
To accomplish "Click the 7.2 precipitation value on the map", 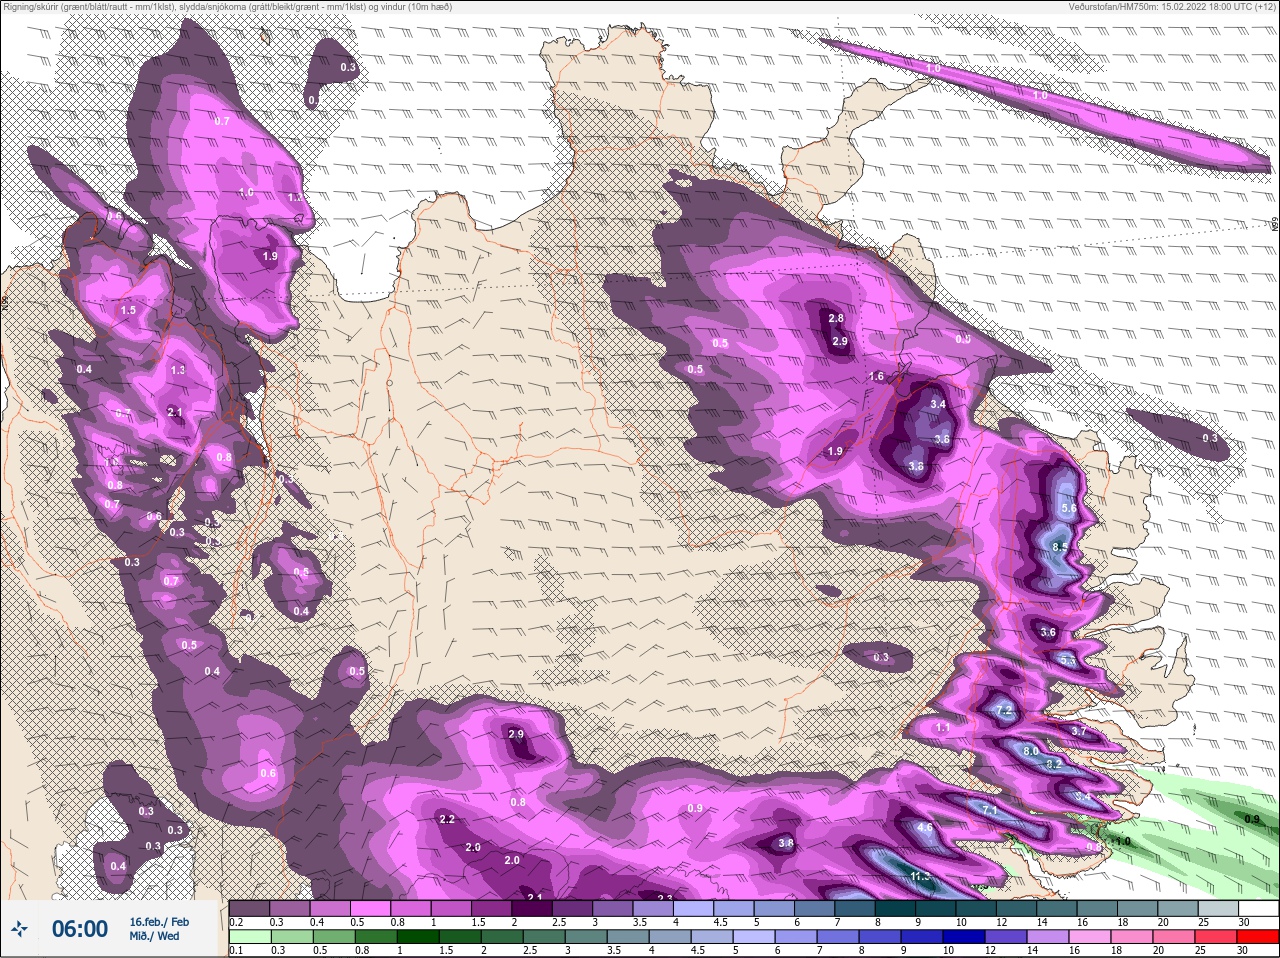I will coord(1005,709).
